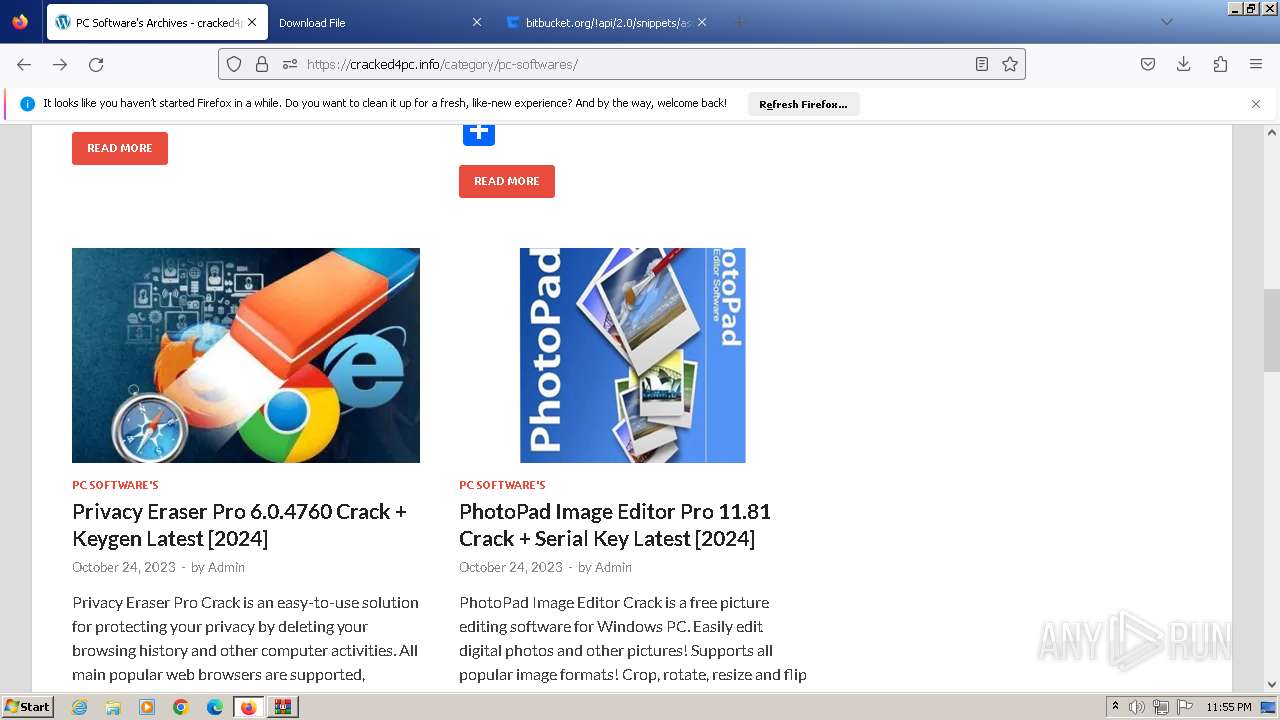This screenshot has width=1280, height=720.
Task: Open Privacy Eraser Pro thumbnail image
Action: (246, 355)
